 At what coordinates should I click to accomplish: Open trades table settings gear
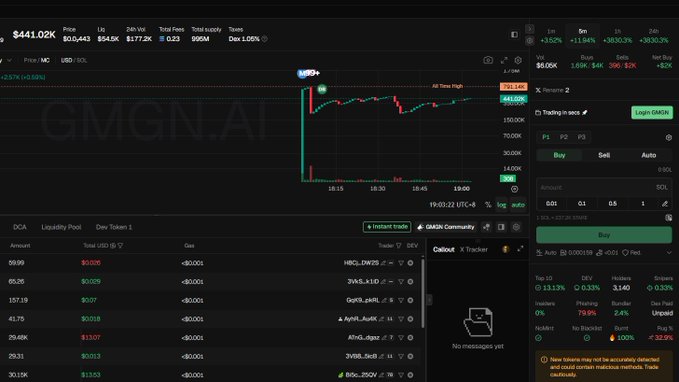[516, 227]
